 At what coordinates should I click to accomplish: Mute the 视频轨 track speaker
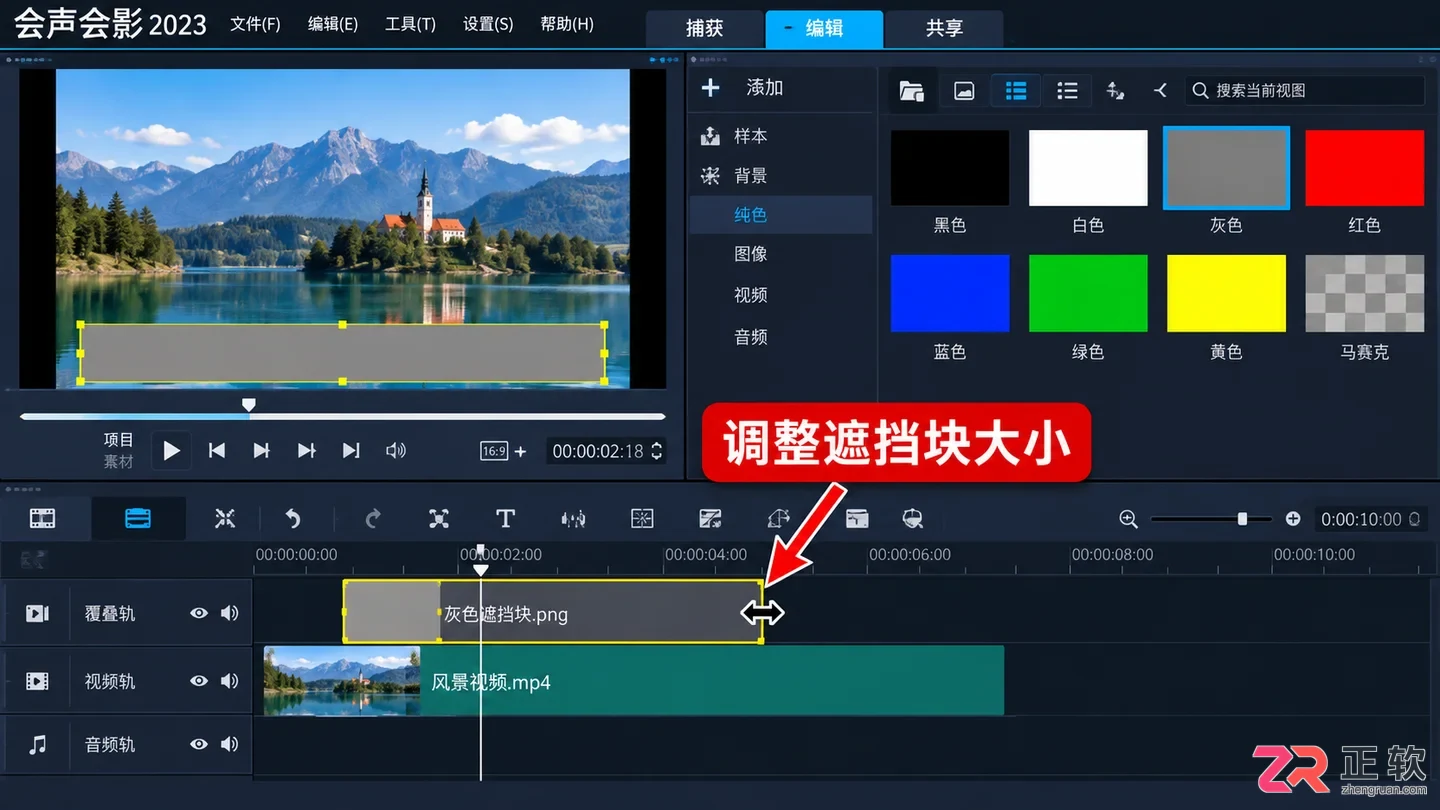tap(230, 681)
